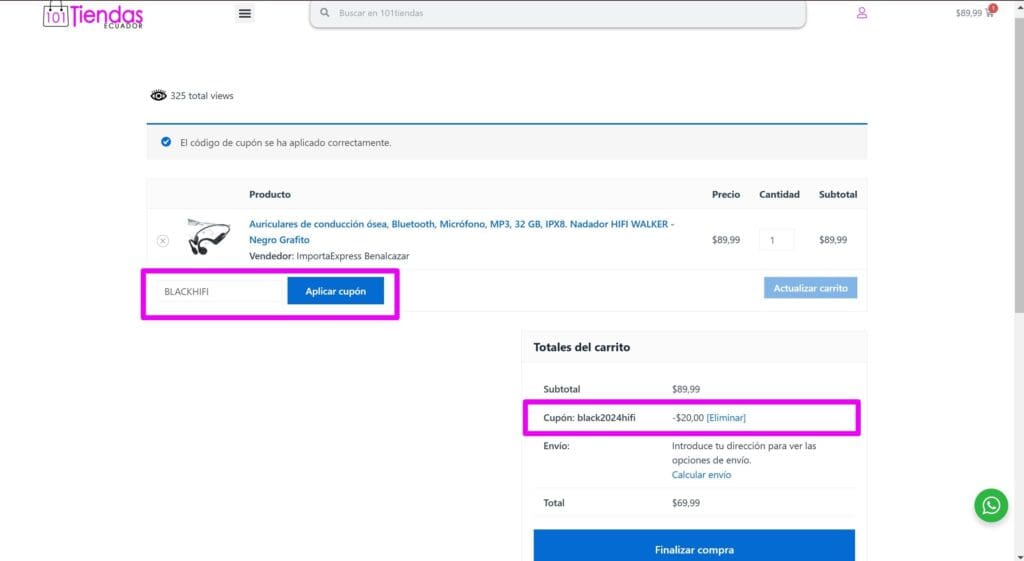
Task: Apply coupon with Aplicar cupón button
Action: pos(336,291)
